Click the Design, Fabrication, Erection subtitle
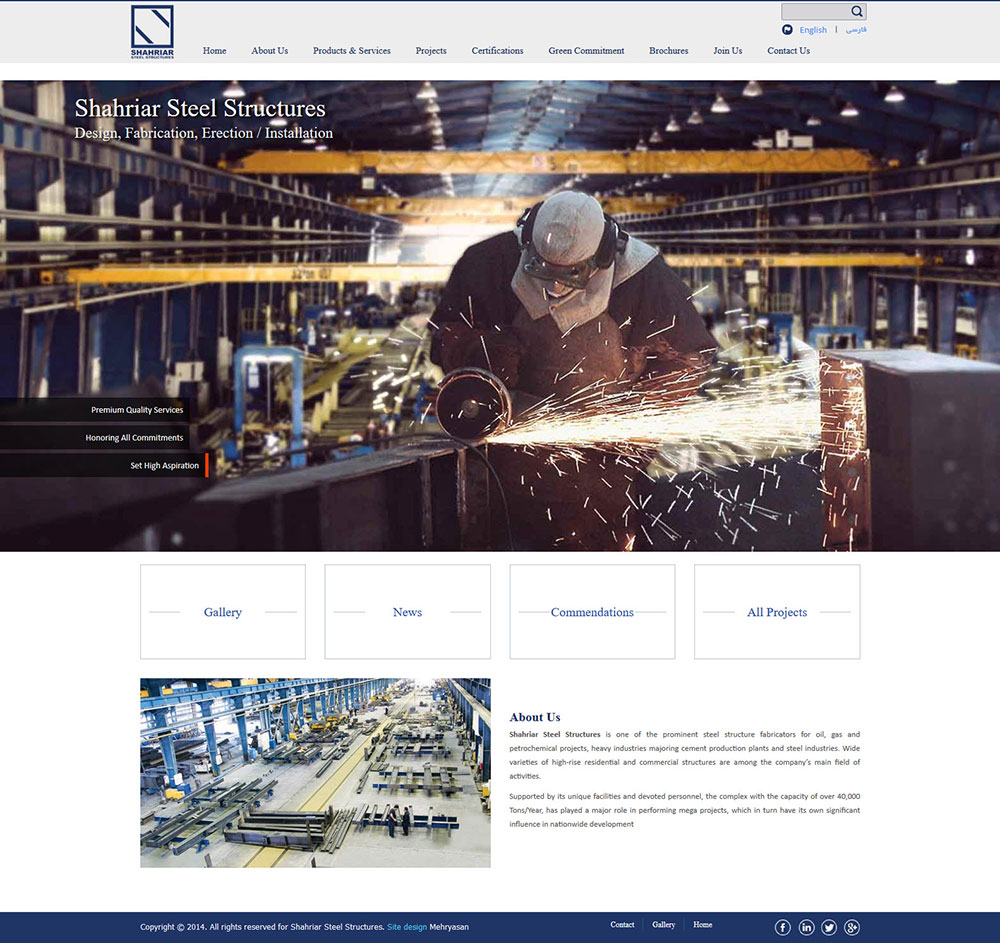The image size is (1000, 943). click(x=203, y=133)
